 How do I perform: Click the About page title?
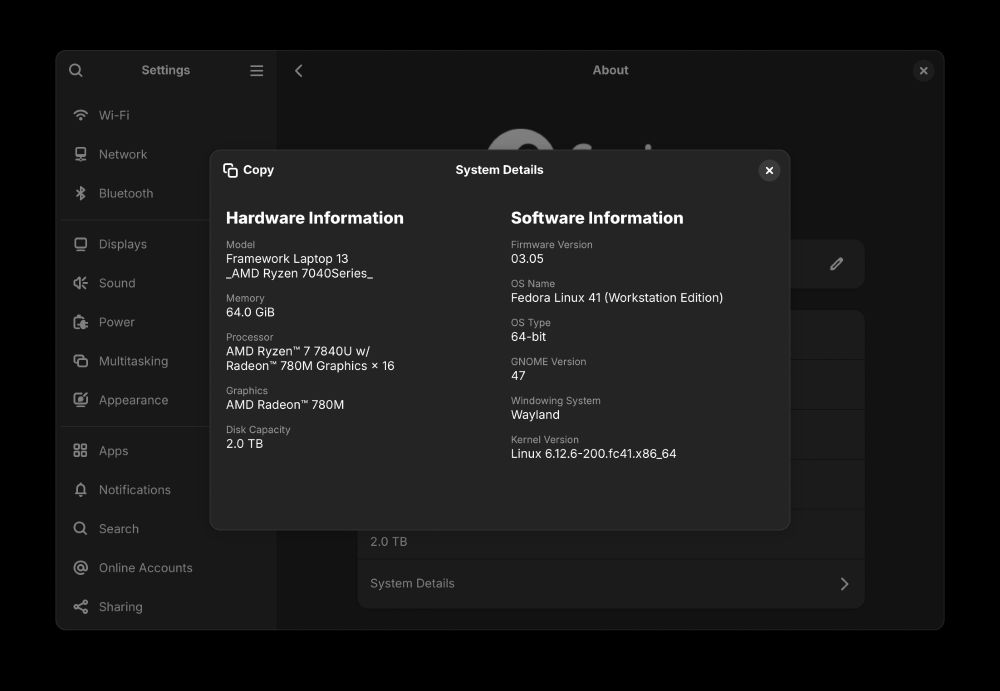(x=610, y=70)
